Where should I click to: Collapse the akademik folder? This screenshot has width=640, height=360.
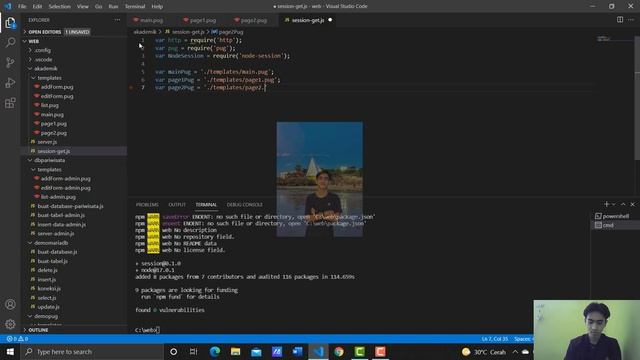(x=45, y=69)
